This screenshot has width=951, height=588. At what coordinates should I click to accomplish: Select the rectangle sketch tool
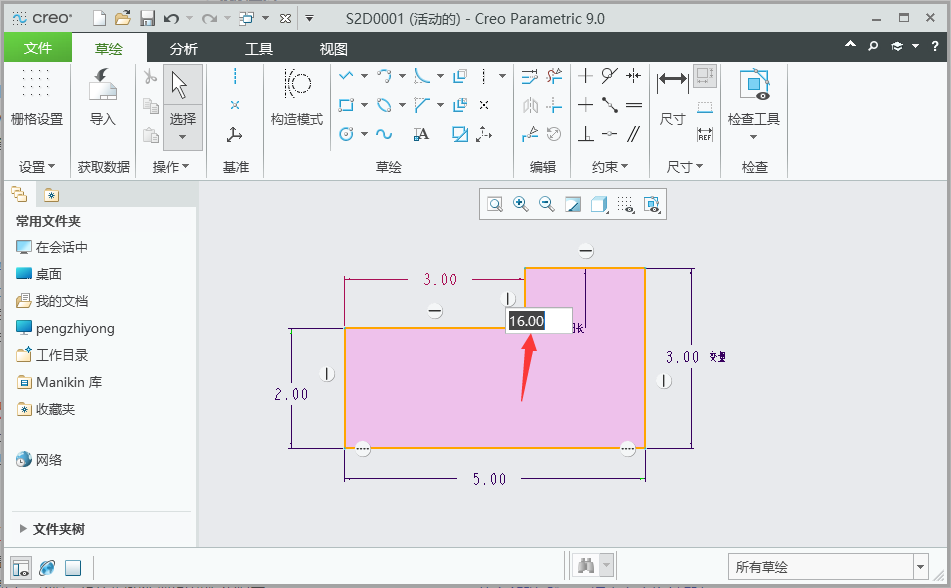pos(346,105)
